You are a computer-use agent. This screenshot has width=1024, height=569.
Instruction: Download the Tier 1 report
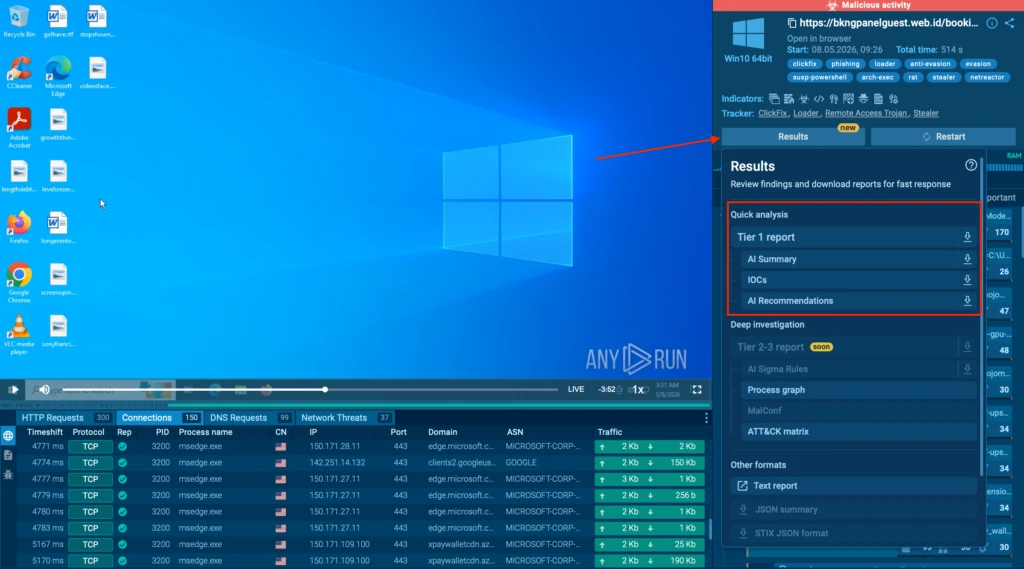point(967,237)
